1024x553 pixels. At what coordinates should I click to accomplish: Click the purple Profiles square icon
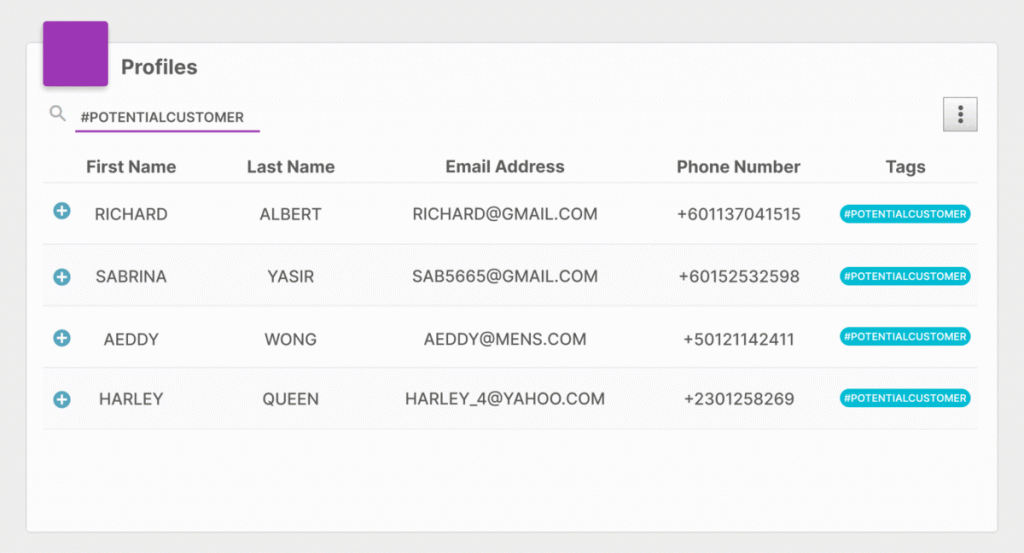click(76, 54)
